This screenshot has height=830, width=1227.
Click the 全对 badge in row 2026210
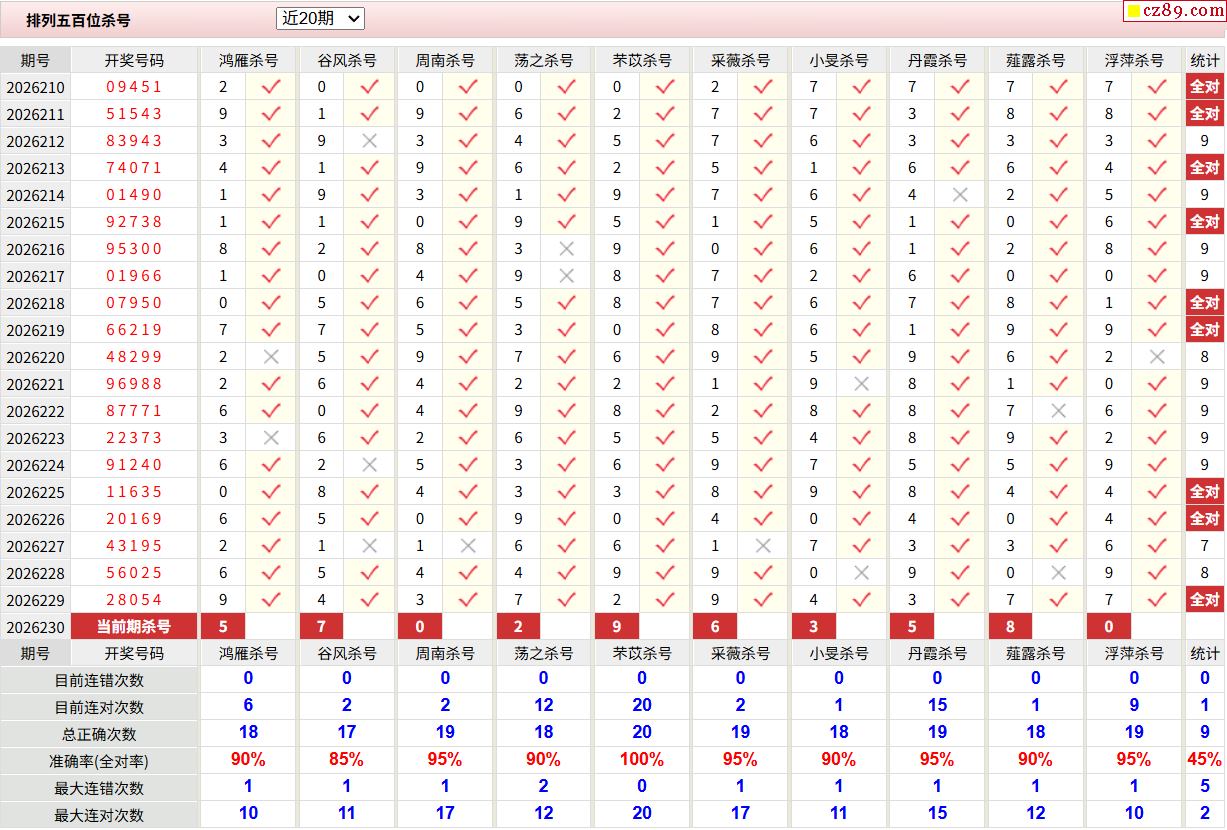pos(1205,87)
